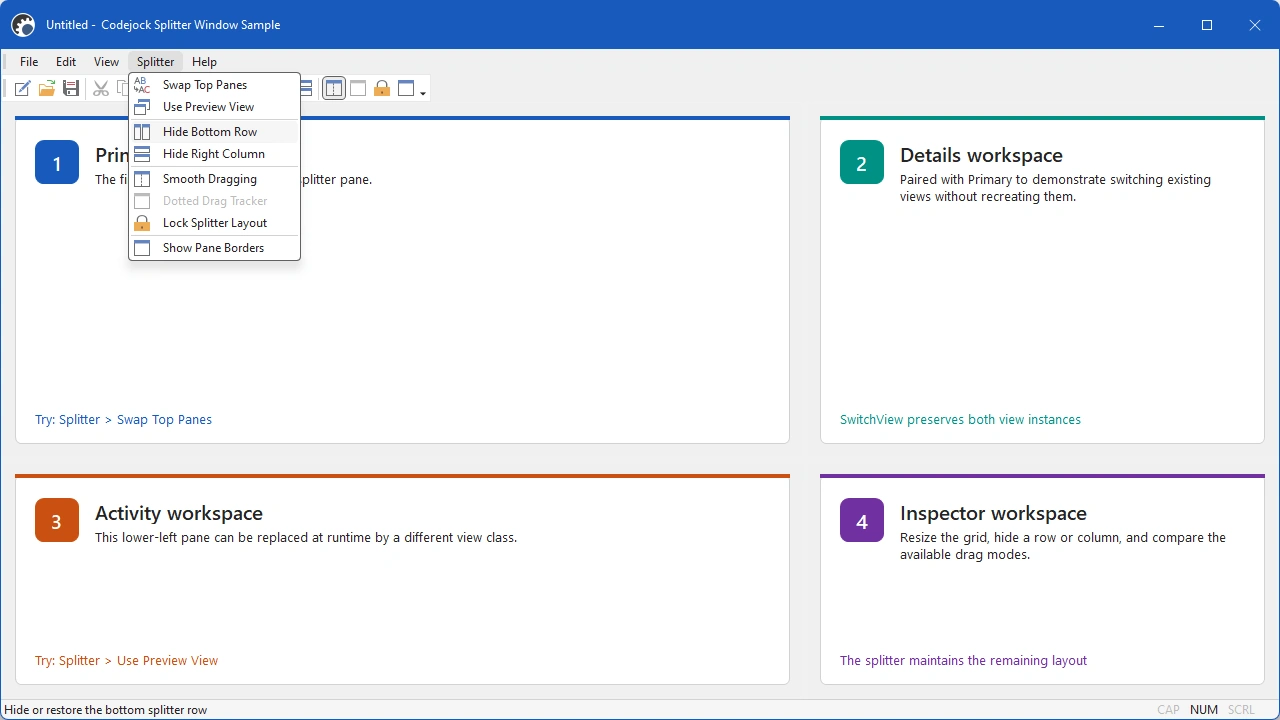Click the New document toolbar icon
The image size is (1280, 720).
click(x=22, y=89)
